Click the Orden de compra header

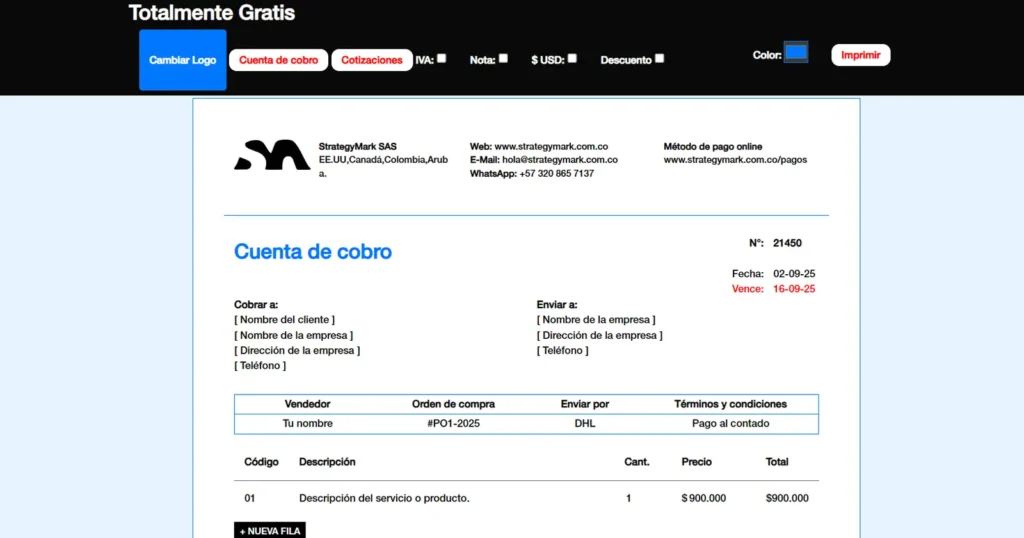[x=453, y=404]
